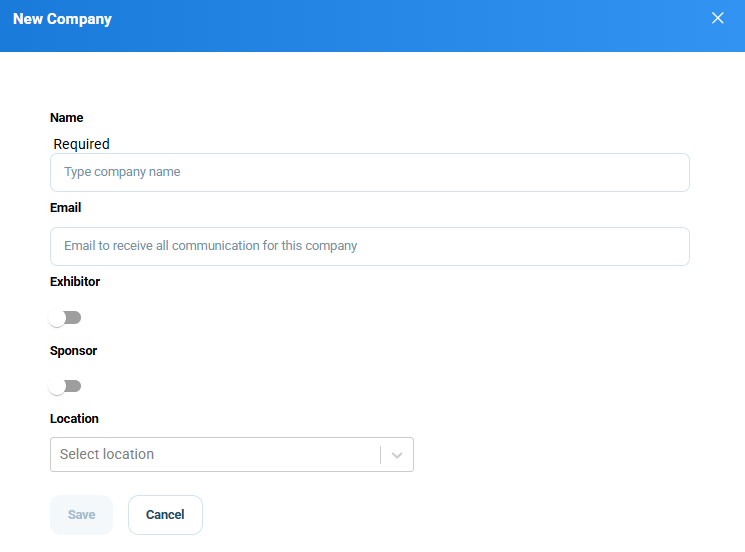The height and width of the screenshot is (552, 745).
Task: Click the Required validation message
Action: pos(81,144)
